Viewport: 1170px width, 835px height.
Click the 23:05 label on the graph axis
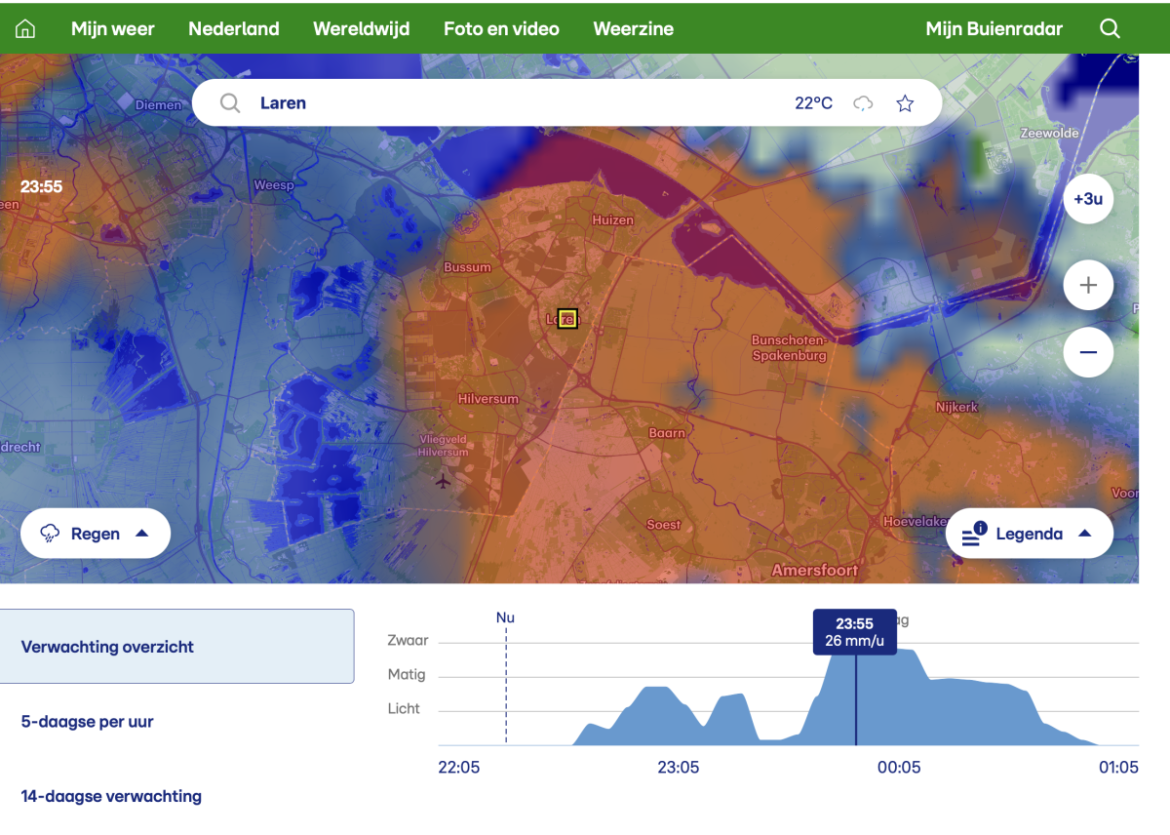click(678, 767)
